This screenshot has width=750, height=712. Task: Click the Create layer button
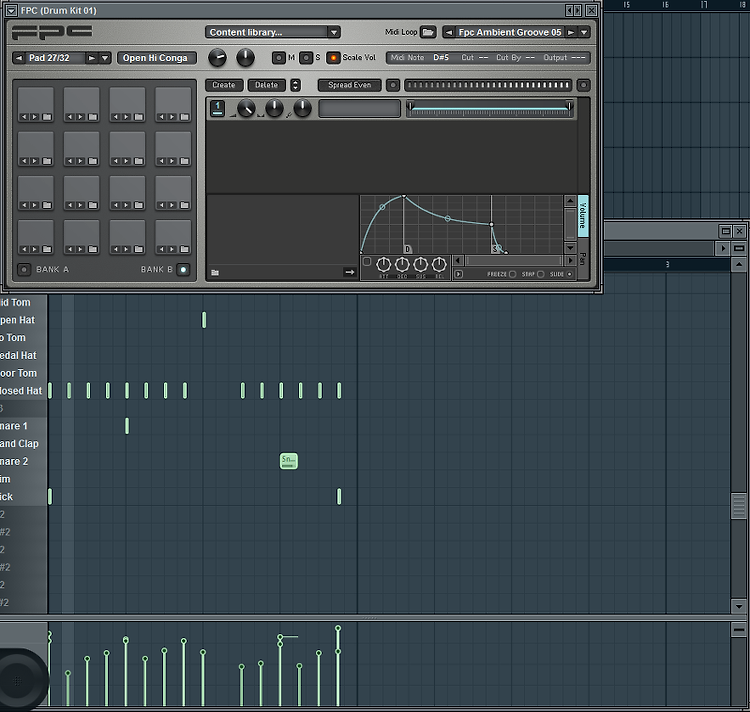coord(224,85)
